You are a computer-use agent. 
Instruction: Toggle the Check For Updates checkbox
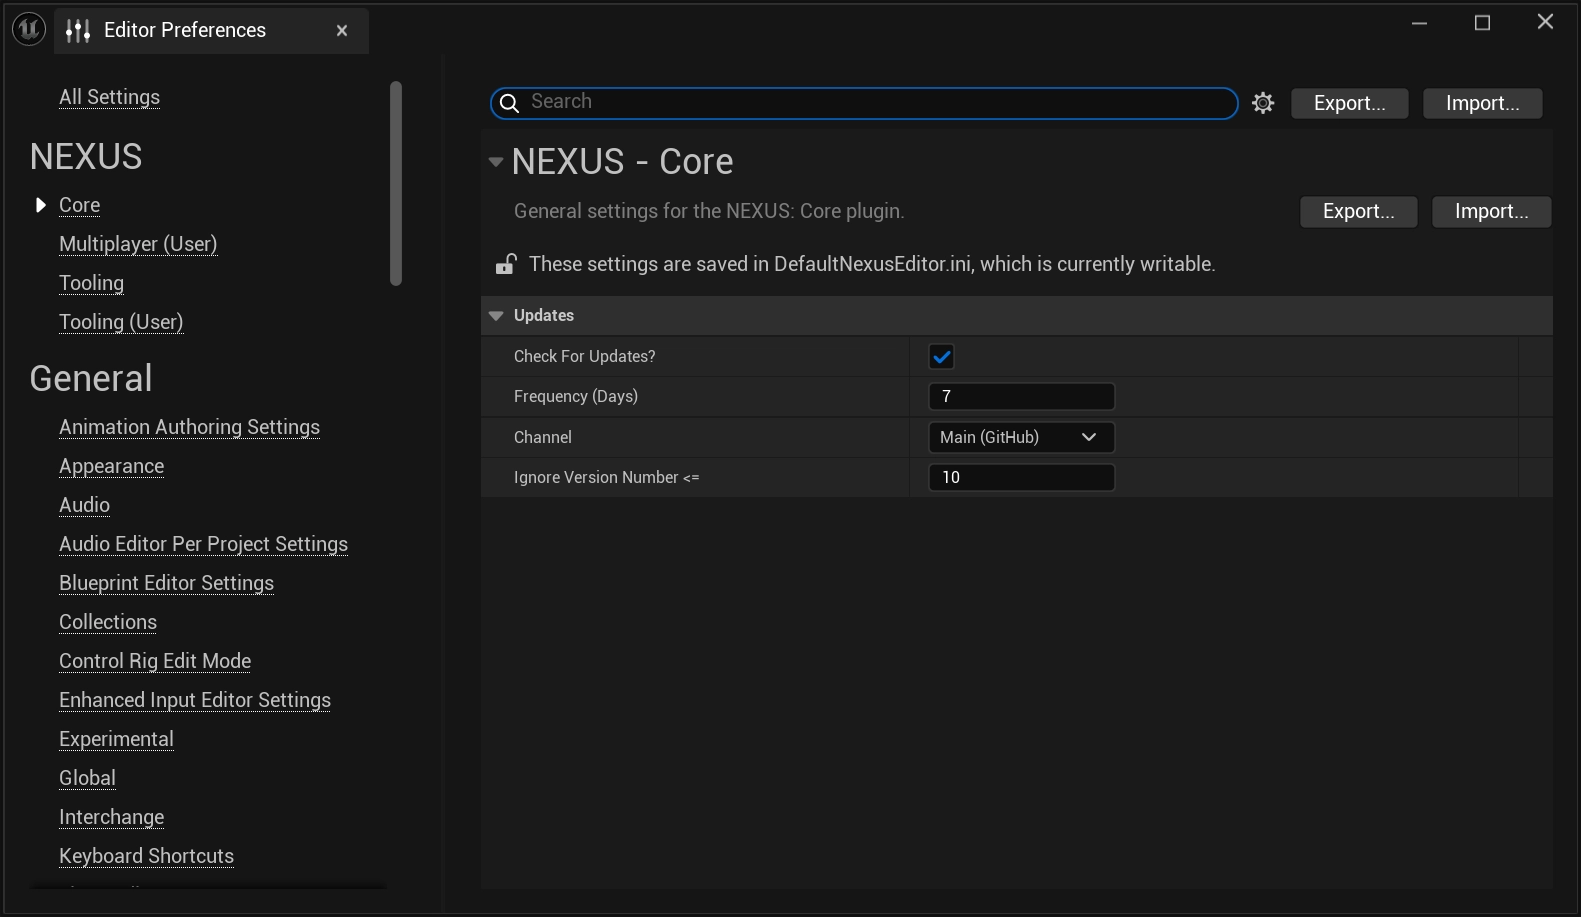point(941,356)
